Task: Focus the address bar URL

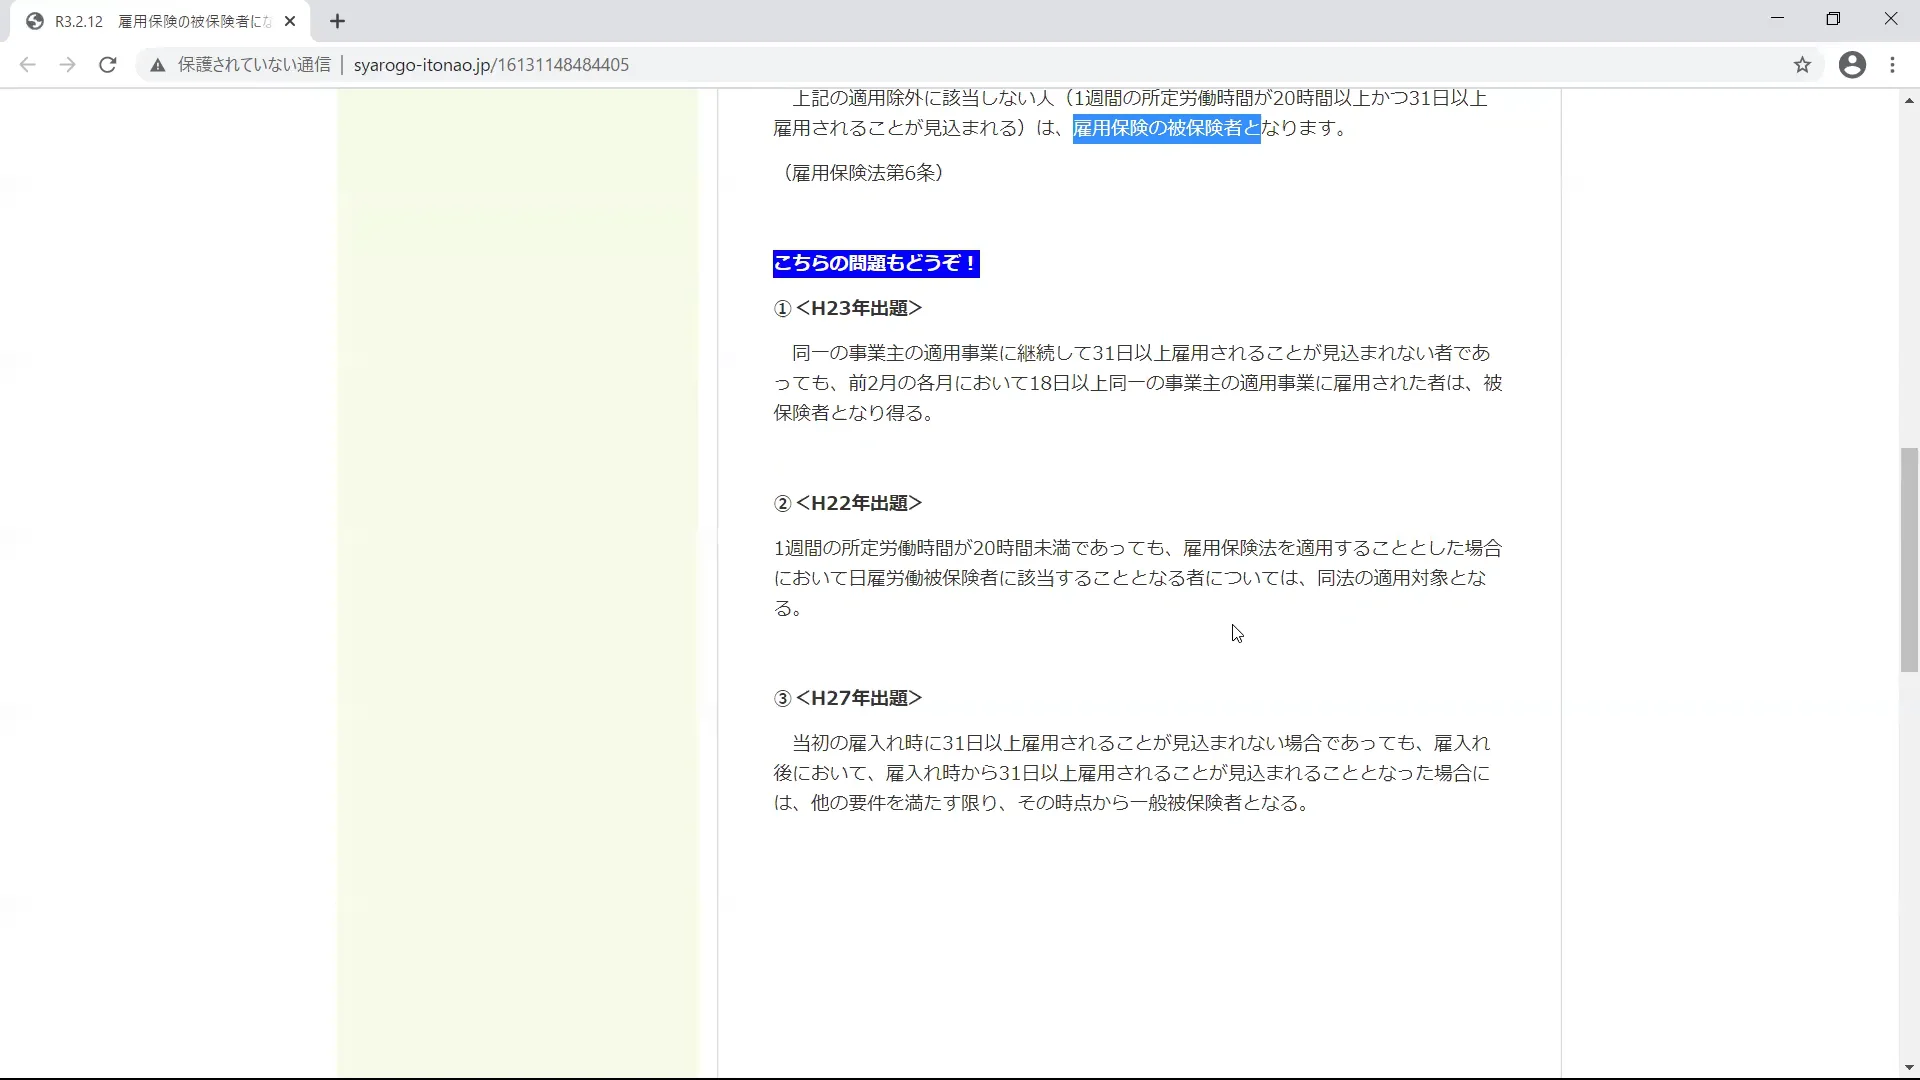Action: click(x=491, y=65)
